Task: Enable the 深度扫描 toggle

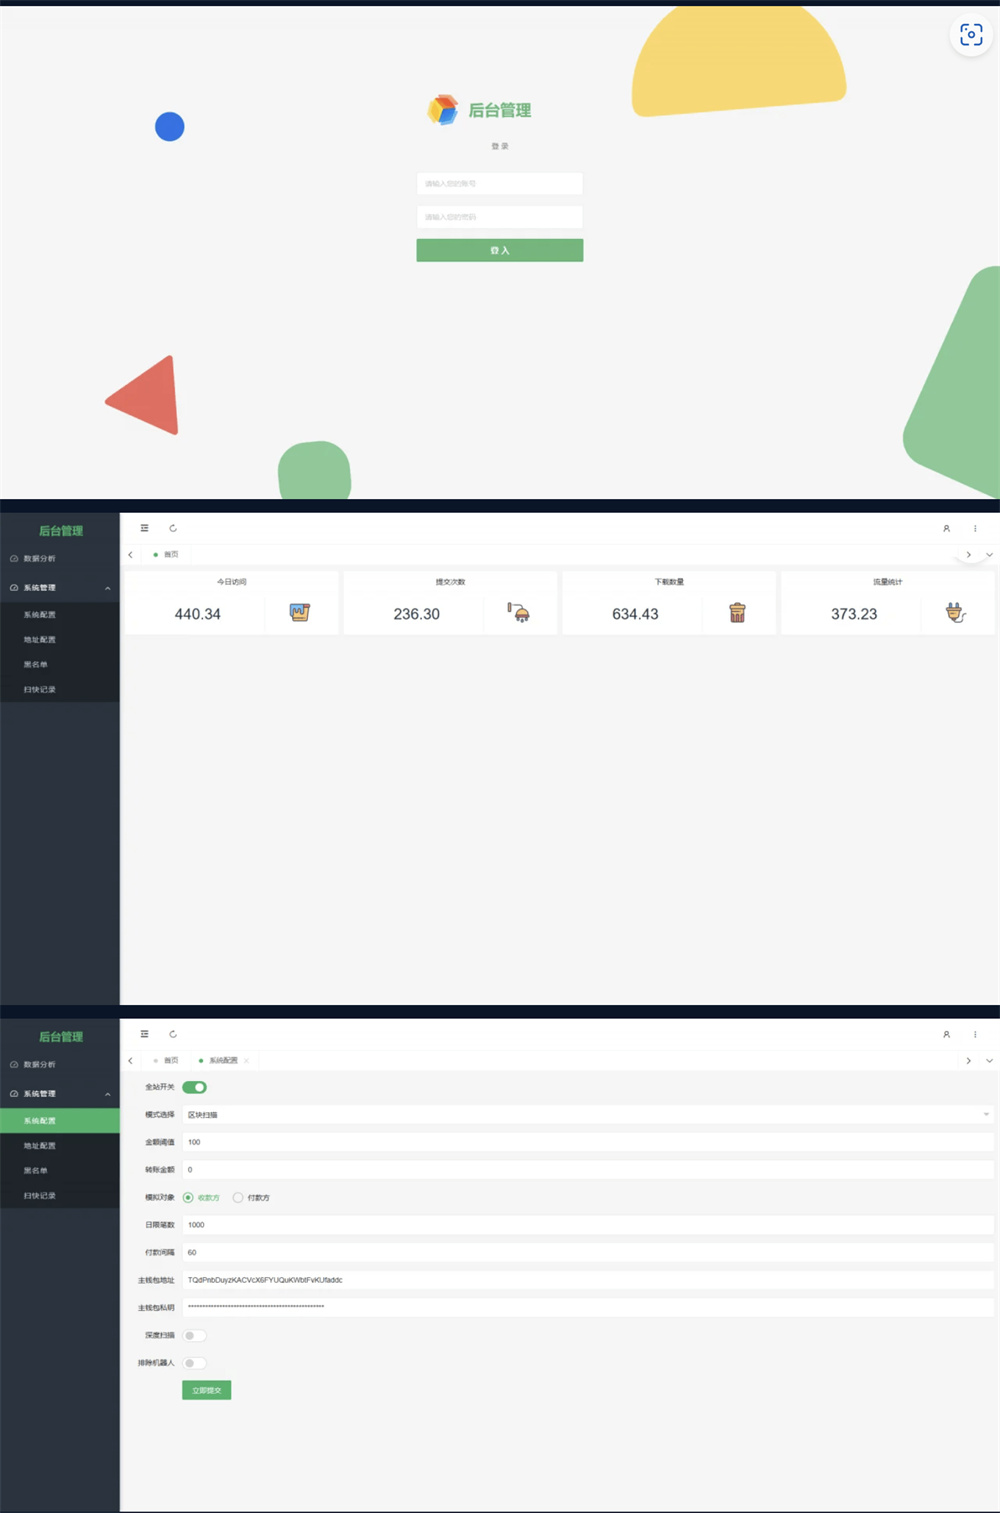Action: point(195,1336)
